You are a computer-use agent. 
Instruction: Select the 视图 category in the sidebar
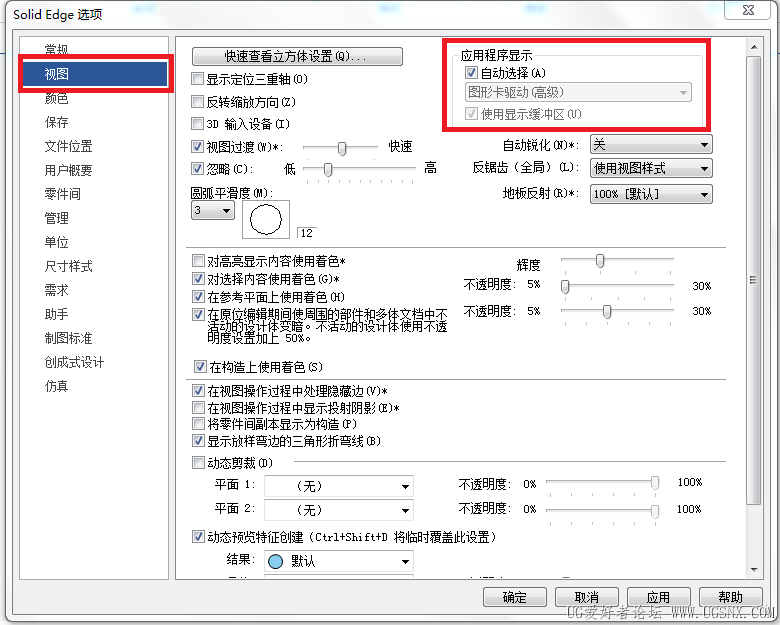pyautogui.click(x=95, y=74)
